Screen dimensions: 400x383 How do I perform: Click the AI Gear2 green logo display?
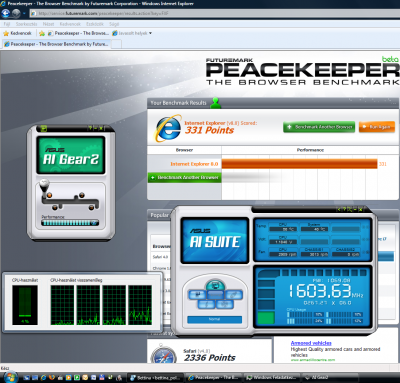pyautogui.click(x=71, y=155)
